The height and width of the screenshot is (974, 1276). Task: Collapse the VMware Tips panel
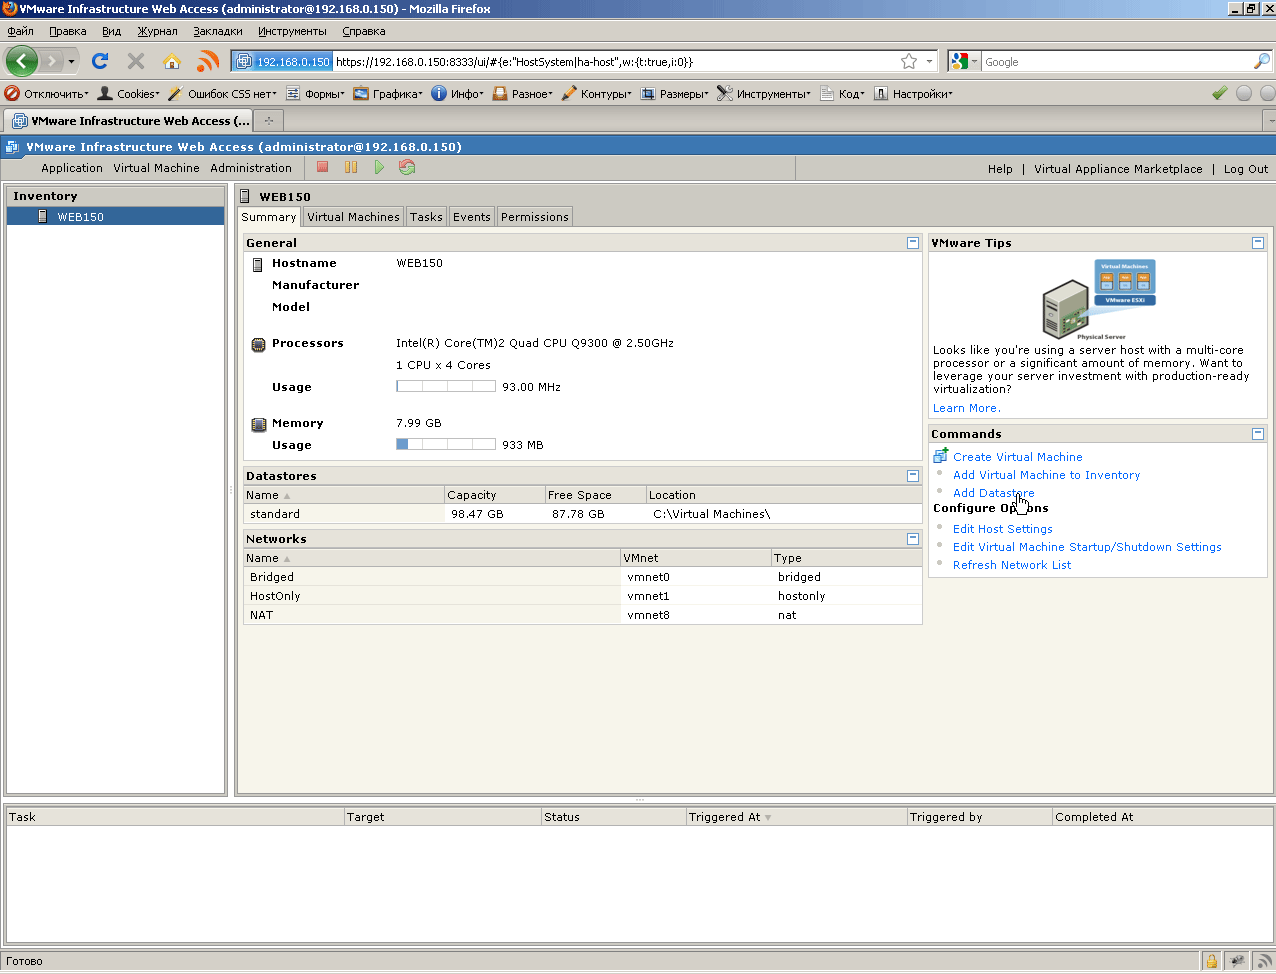tap(1258, 243)
